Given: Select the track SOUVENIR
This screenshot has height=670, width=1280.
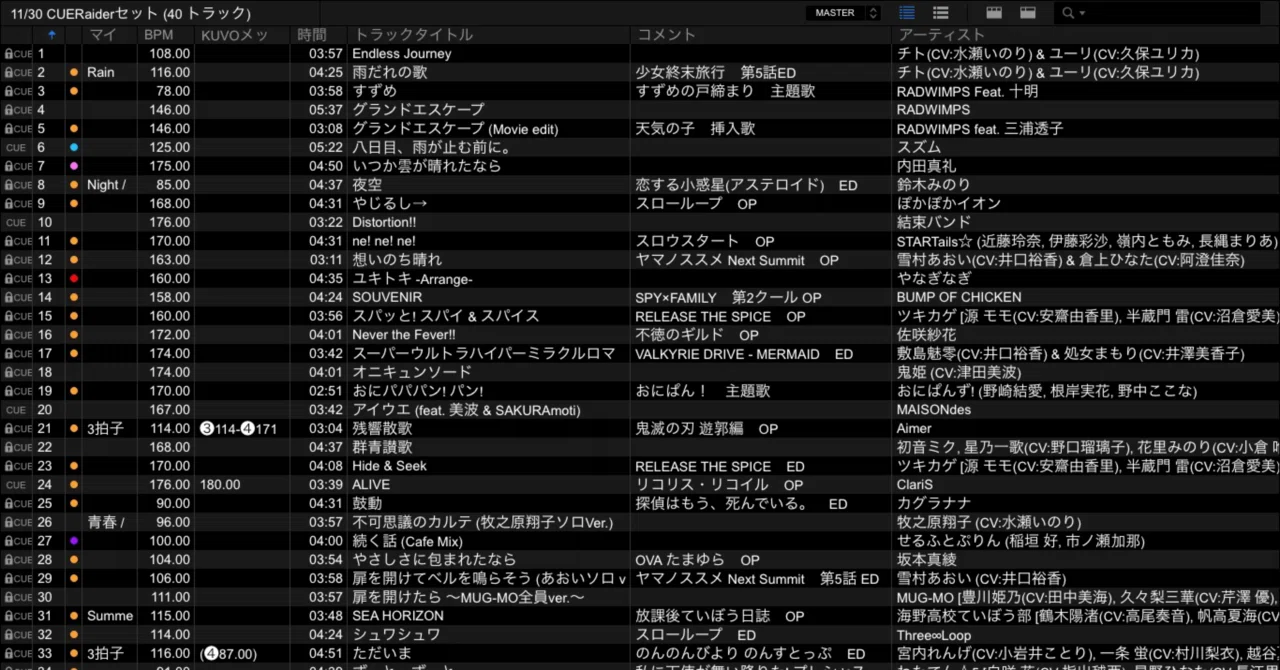Looking at the screenshot, I should [x=387, y=298].
